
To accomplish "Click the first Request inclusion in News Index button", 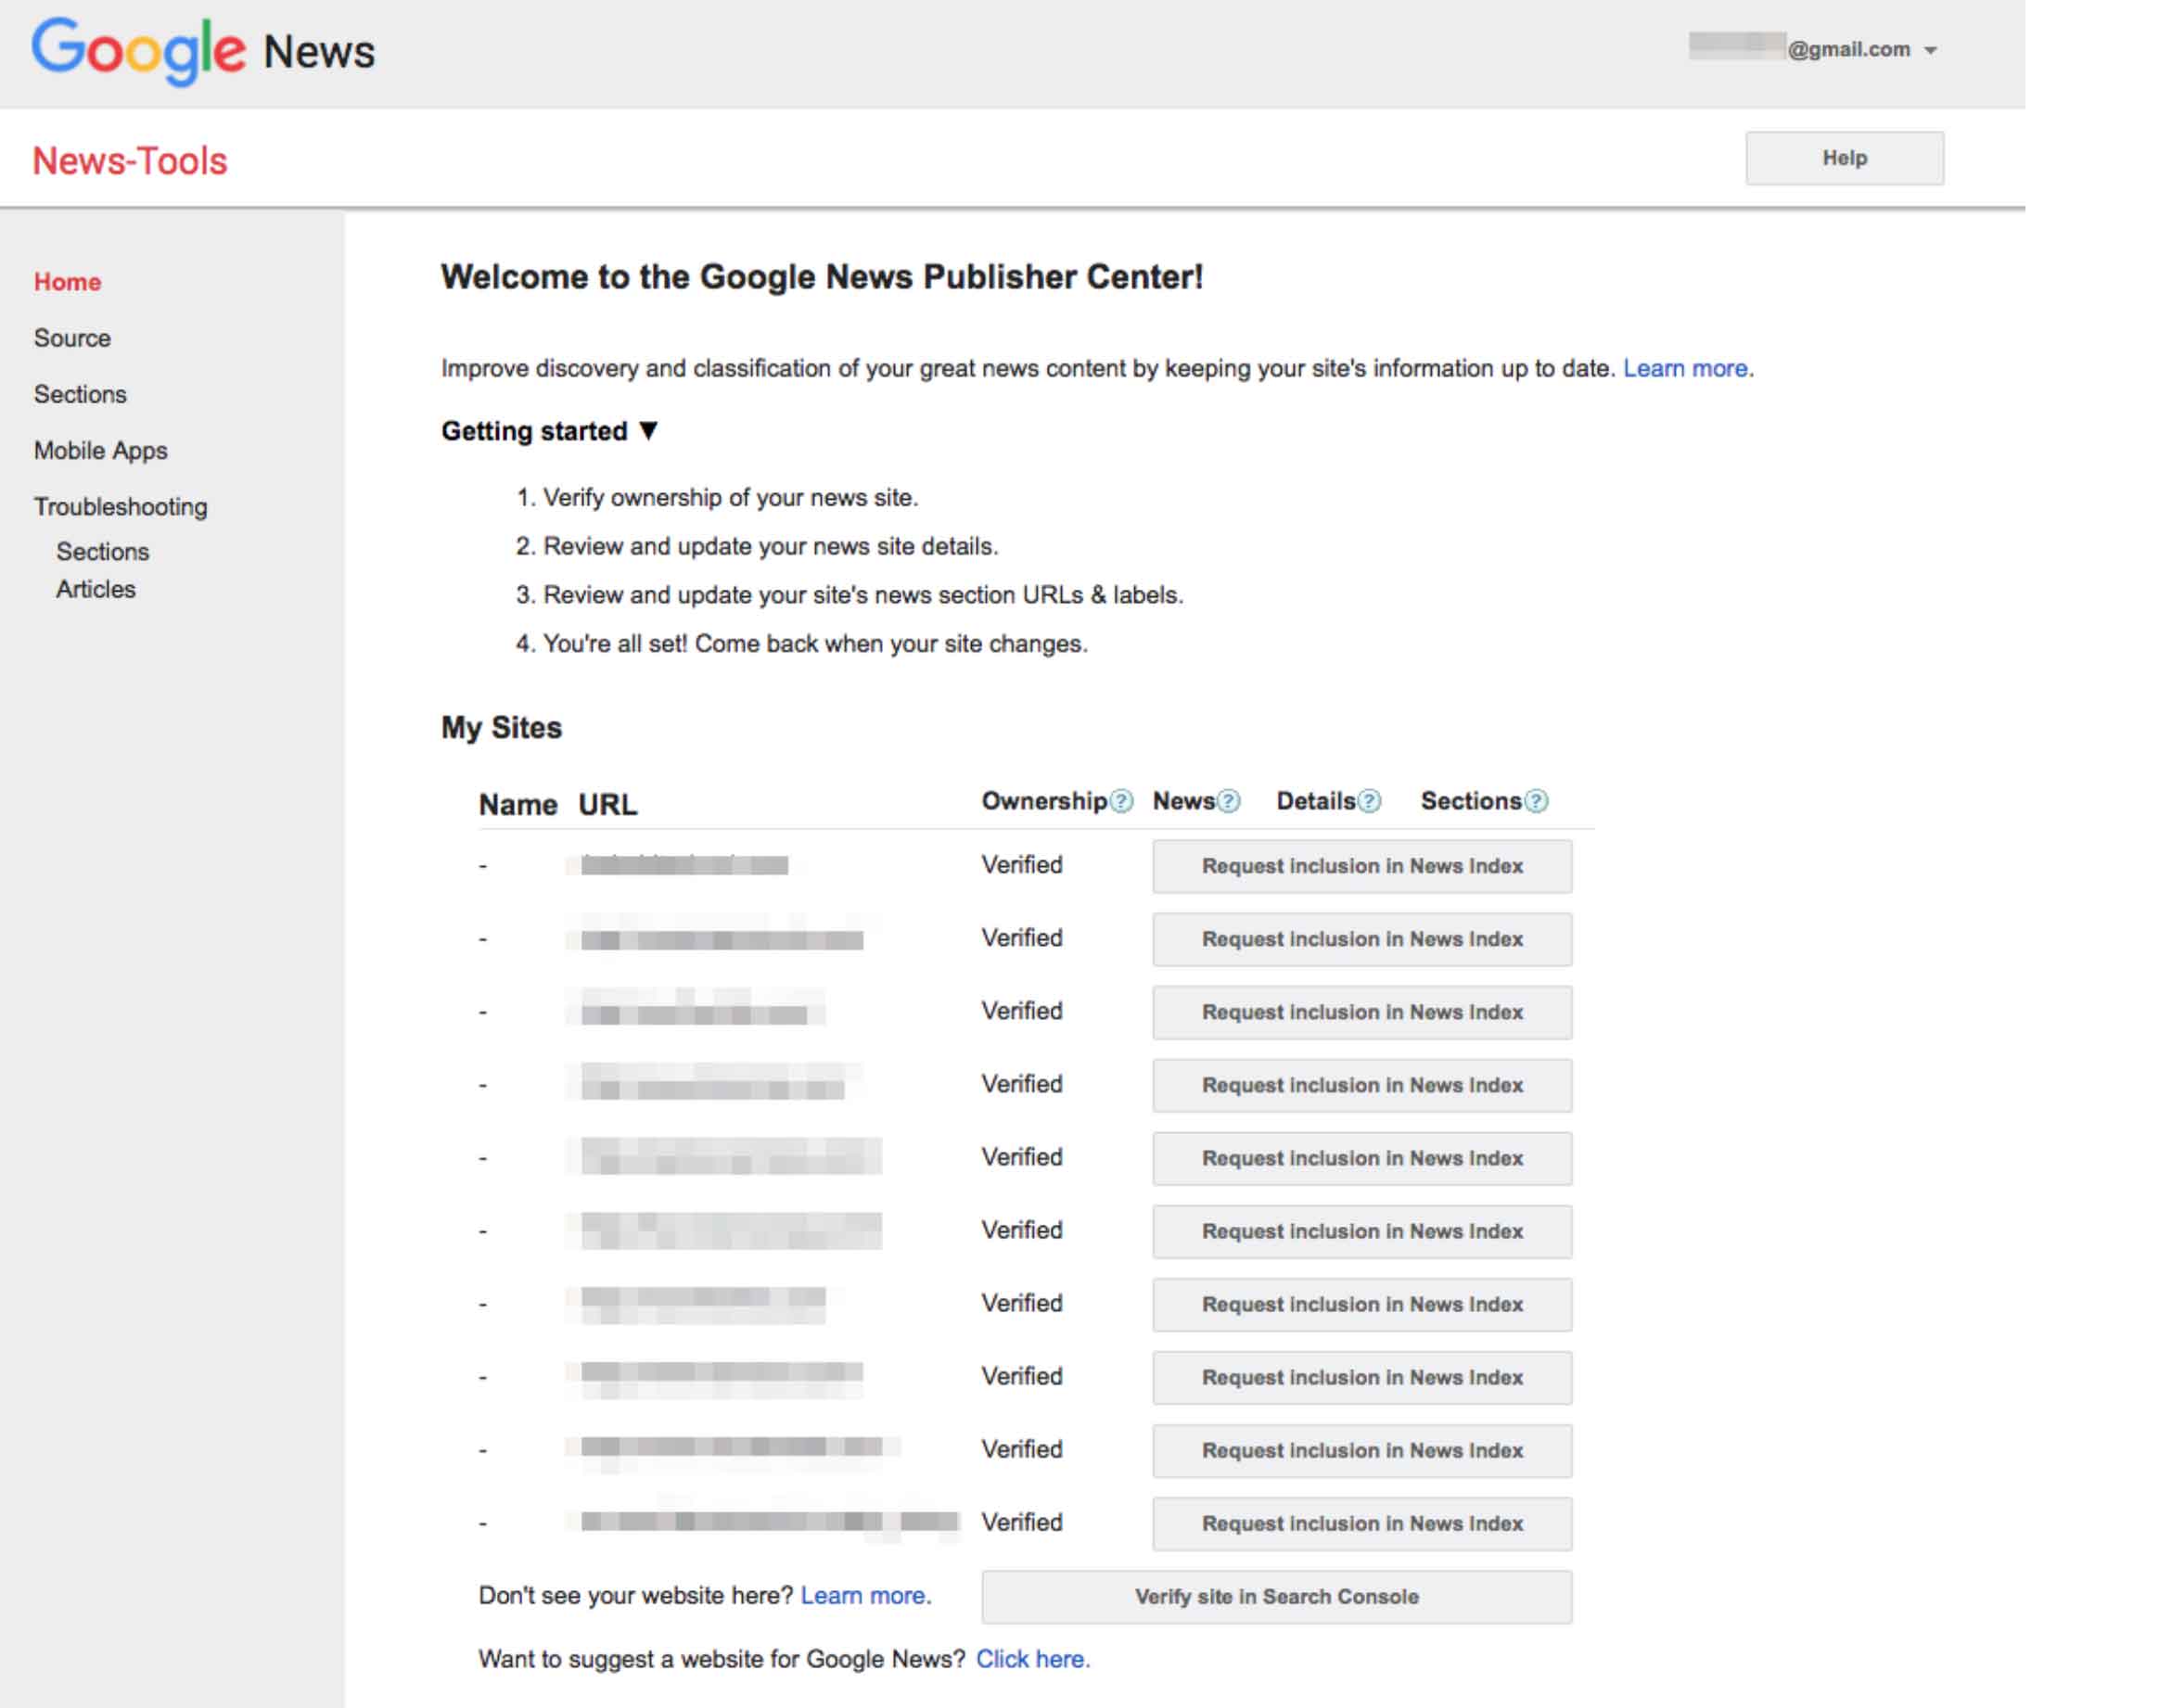I will pos(1361,866).
